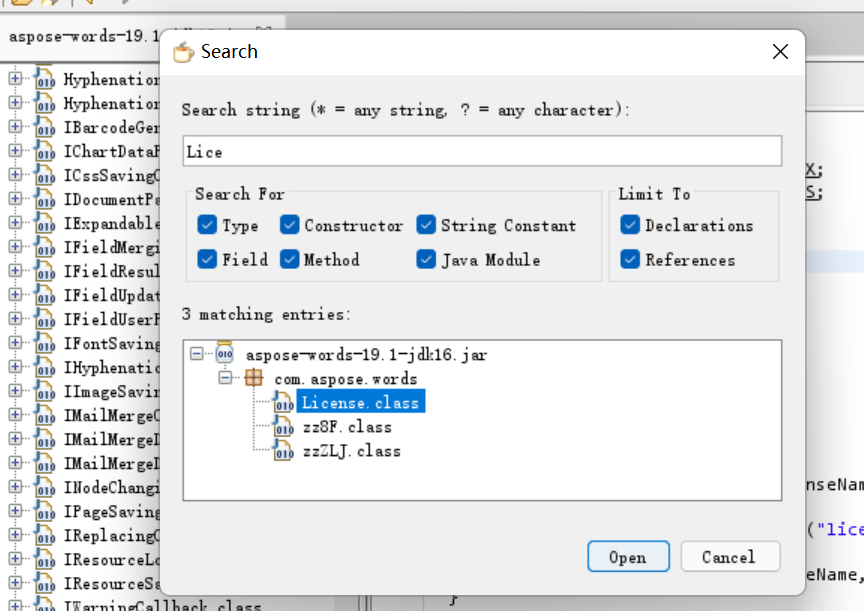Click the IResourceLo class file icon

coord(45,559)
